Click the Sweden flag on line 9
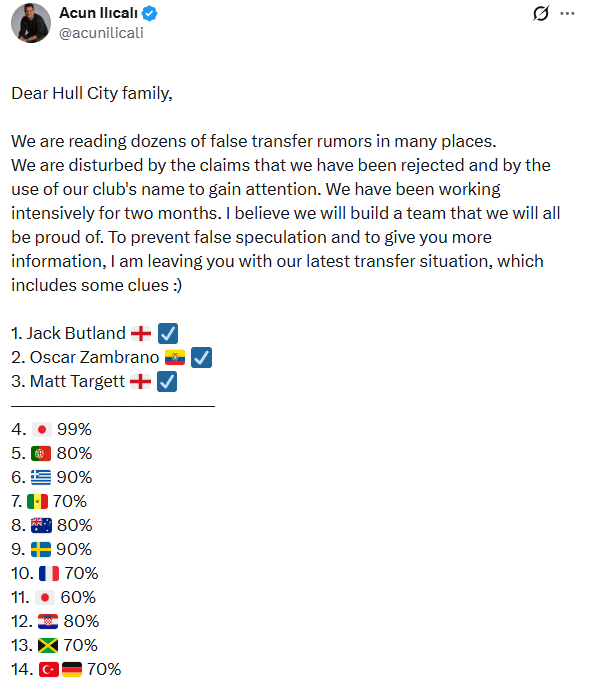The width and height of the screenshot is (590, 700). point(41,550)
